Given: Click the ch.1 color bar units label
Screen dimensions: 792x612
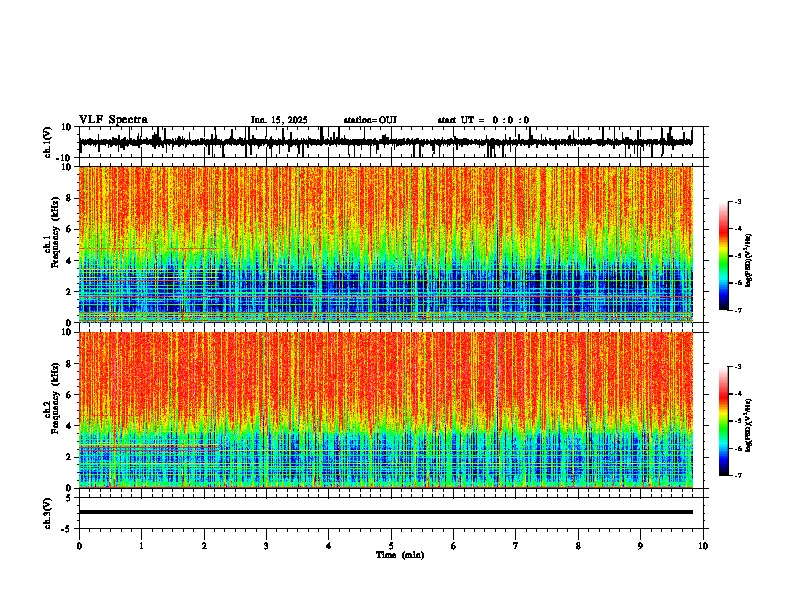Looking at the screenshot, I should 748,260.
